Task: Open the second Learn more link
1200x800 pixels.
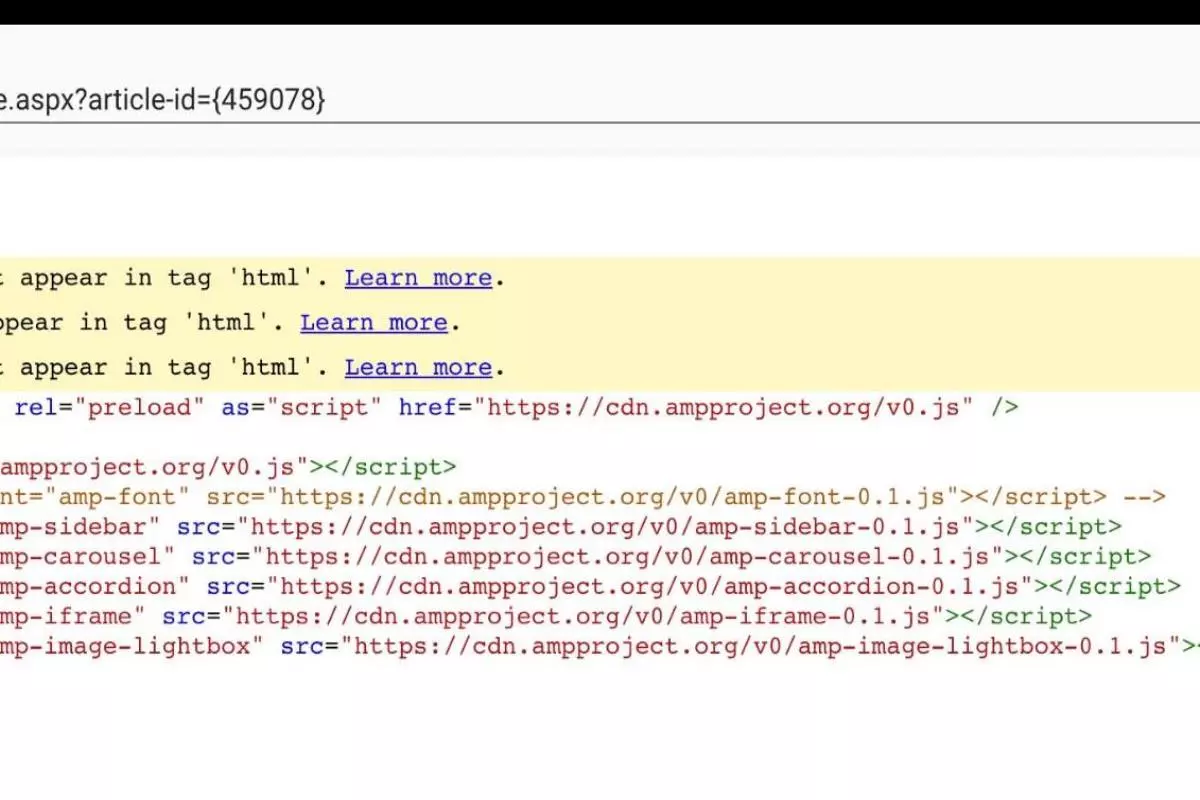Action: (x=374, y=323)
